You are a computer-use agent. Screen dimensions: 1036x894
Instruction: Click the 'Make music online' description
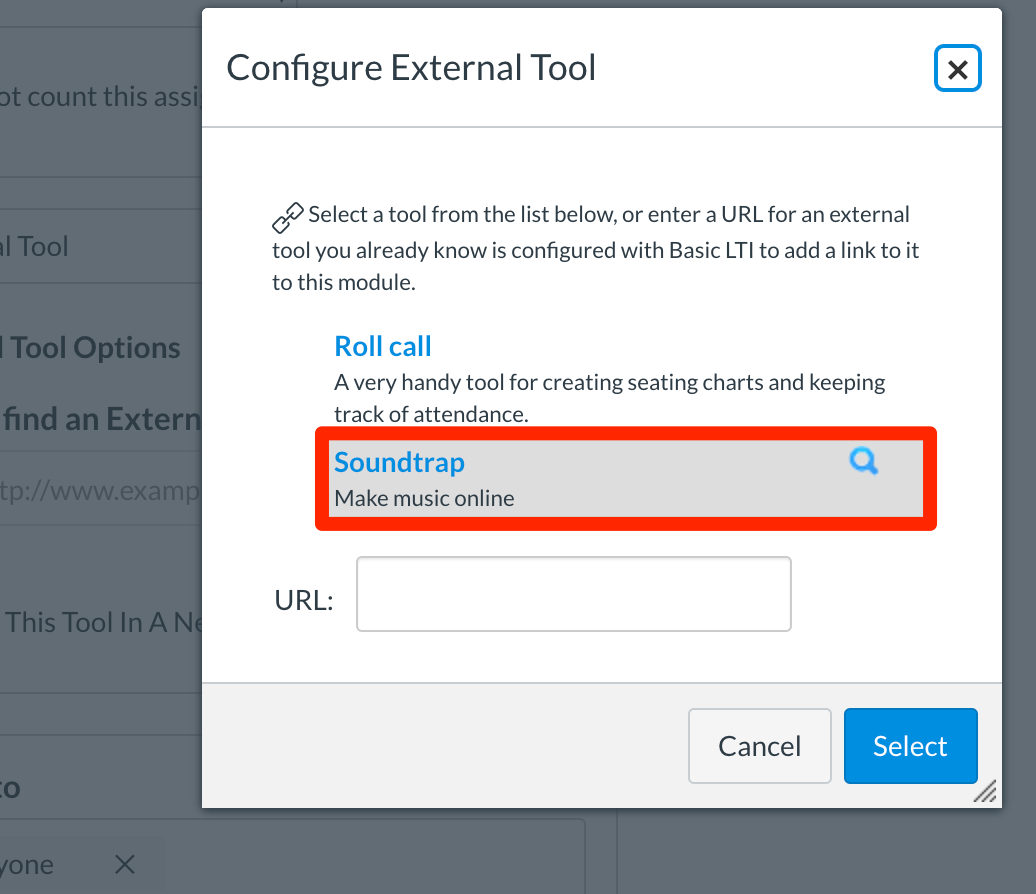click(424, 498)
